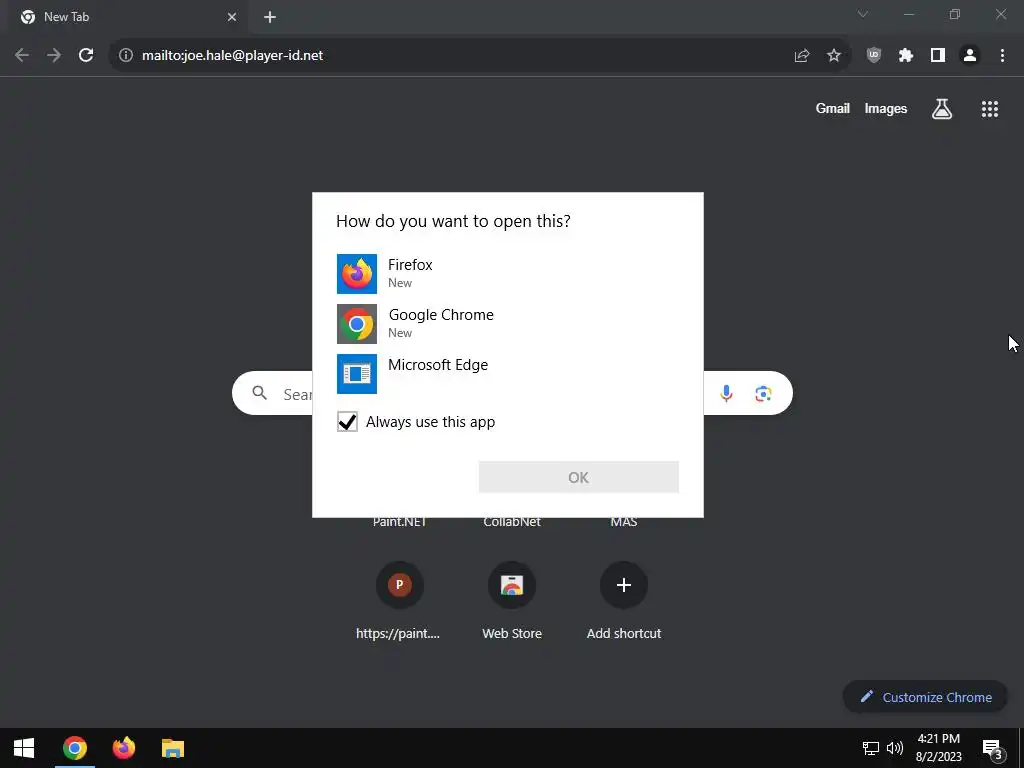Open the Windows Start menu

click(24, 748)
